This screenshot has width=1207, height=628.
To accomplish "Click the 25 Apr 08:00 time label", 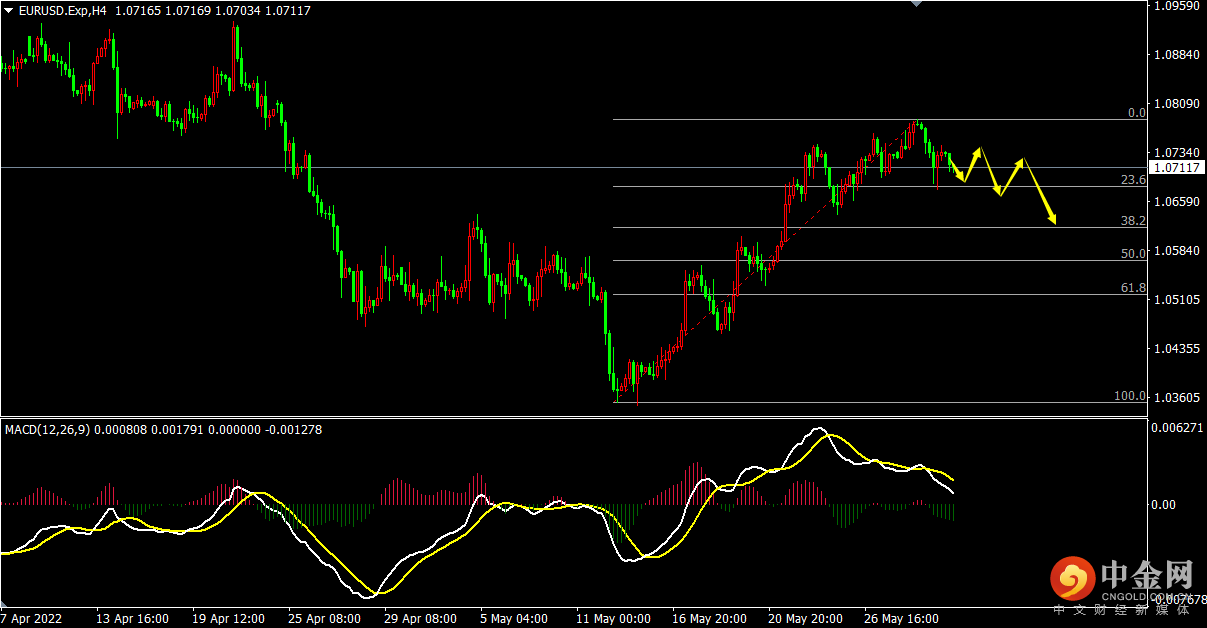I will pos(323,618).
